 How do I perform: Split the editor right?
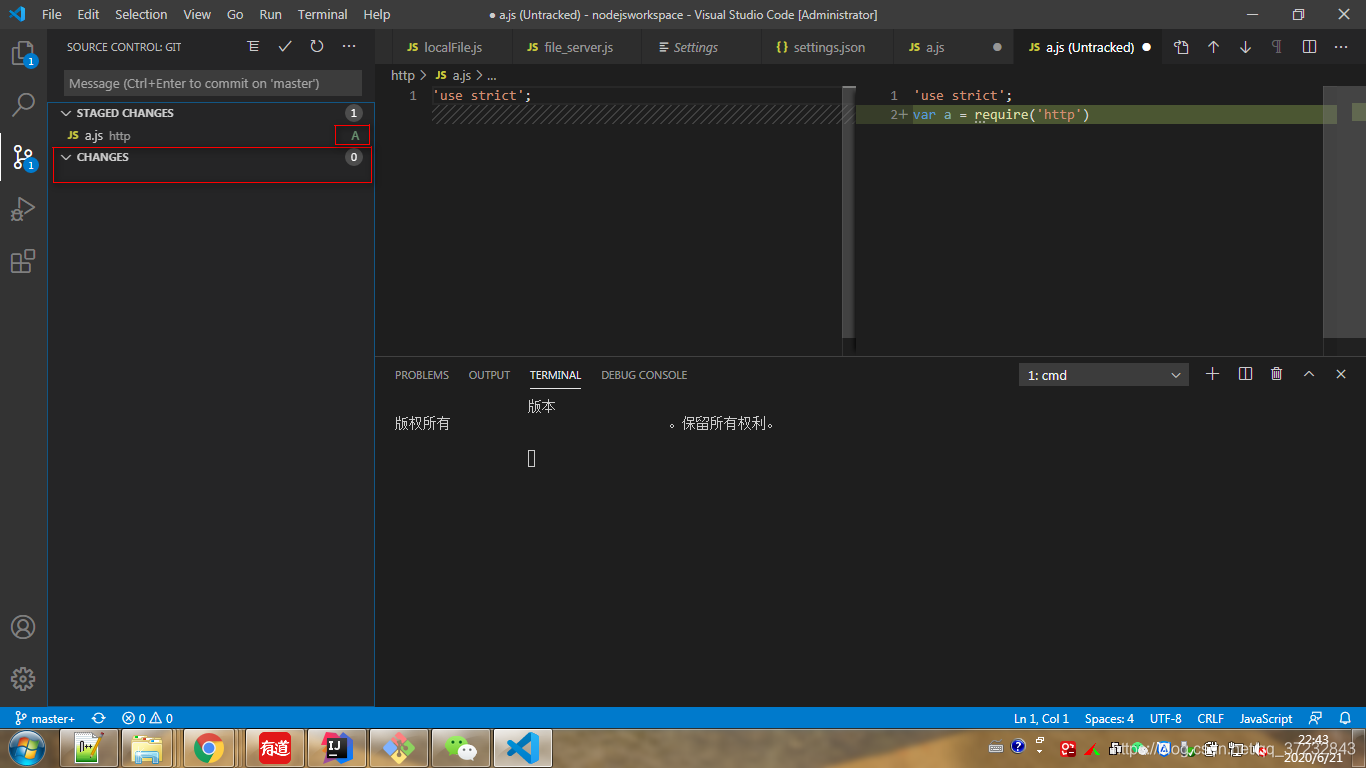[1309, 47]
